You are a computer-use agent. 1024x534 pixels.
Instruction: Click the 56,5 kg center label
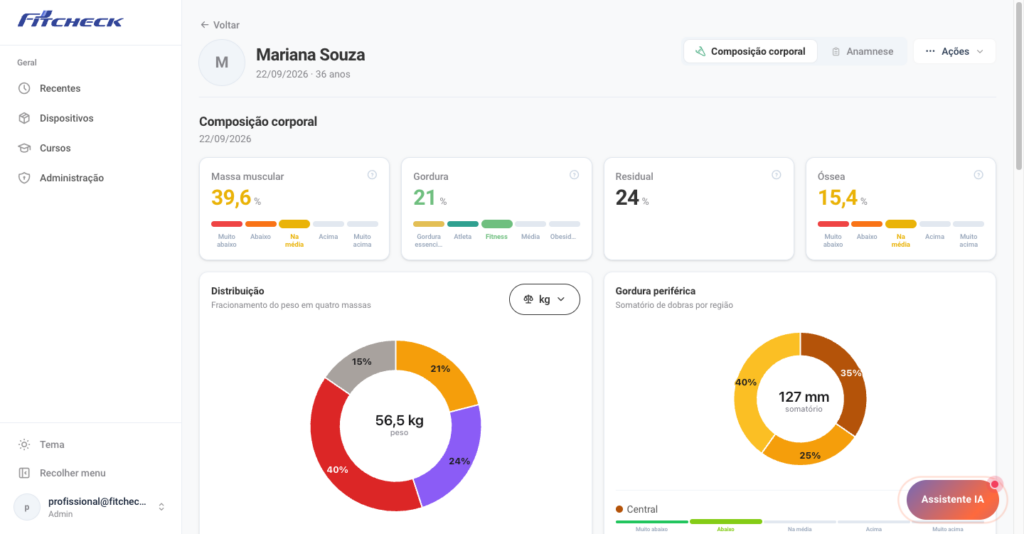click(x=399, y=420)
